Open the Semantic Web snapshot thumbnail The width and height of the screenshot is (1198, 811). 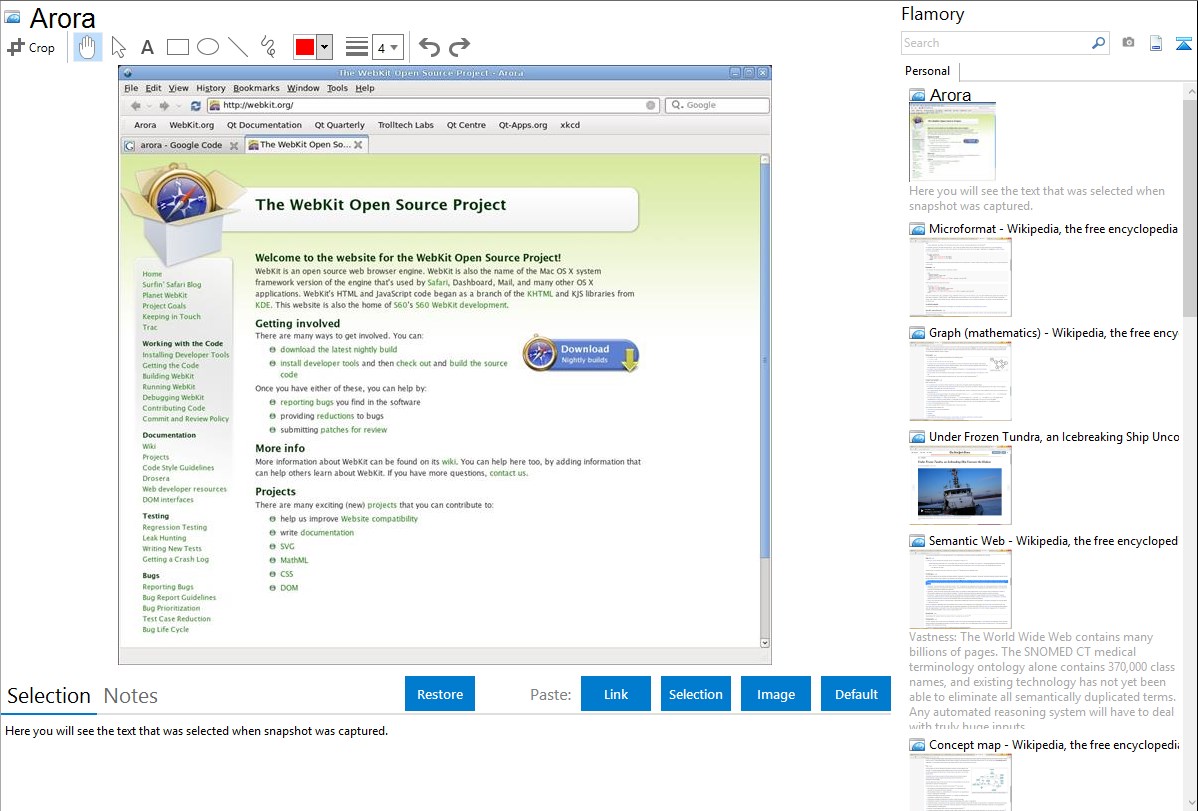point(960,589)
